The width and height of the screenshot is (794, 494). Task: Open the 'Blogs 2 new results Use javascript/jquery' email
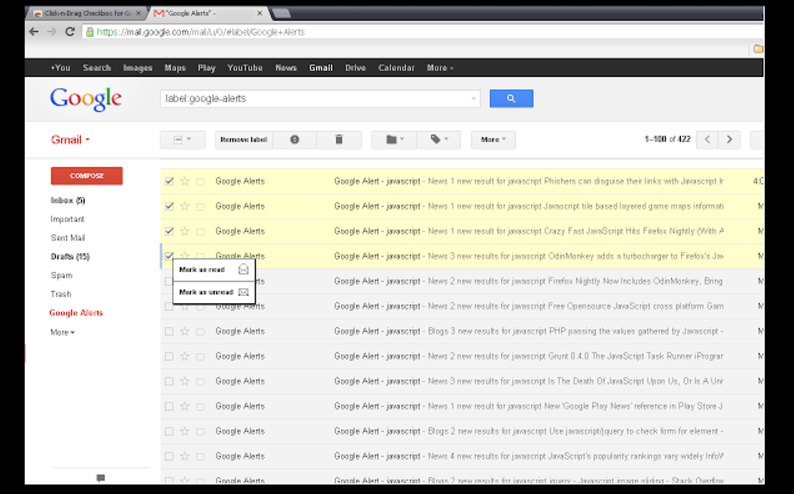coord(462,431)
